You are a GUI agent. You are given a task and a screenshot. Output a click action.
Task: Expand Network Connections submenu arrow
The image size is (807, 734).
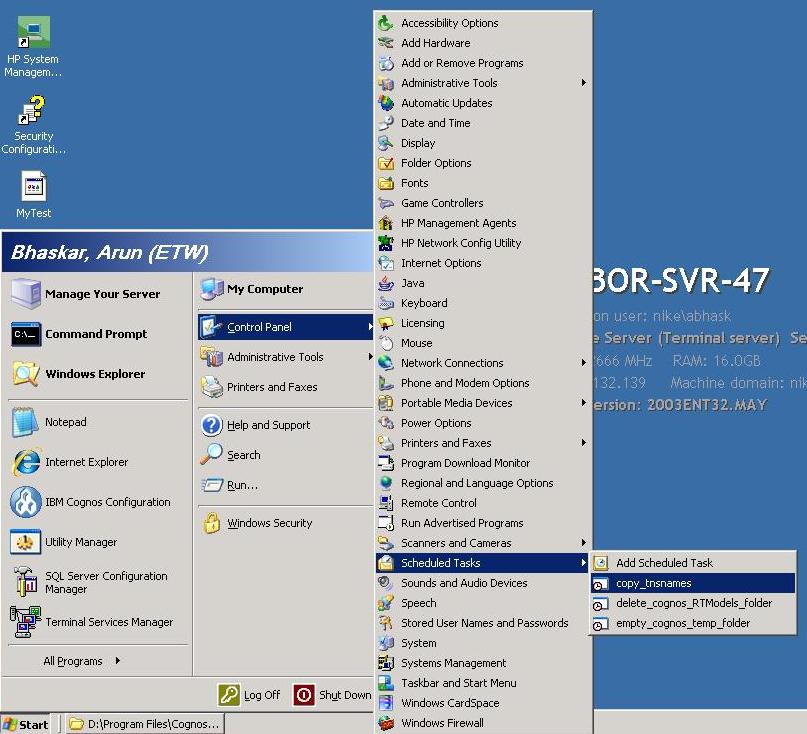click(584, 362)
